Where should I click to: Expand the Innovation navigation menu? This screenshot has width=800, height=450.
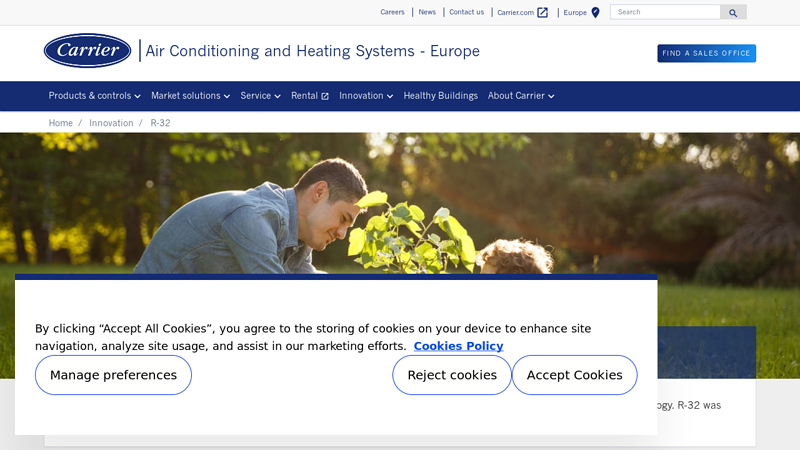coord(365,96)
